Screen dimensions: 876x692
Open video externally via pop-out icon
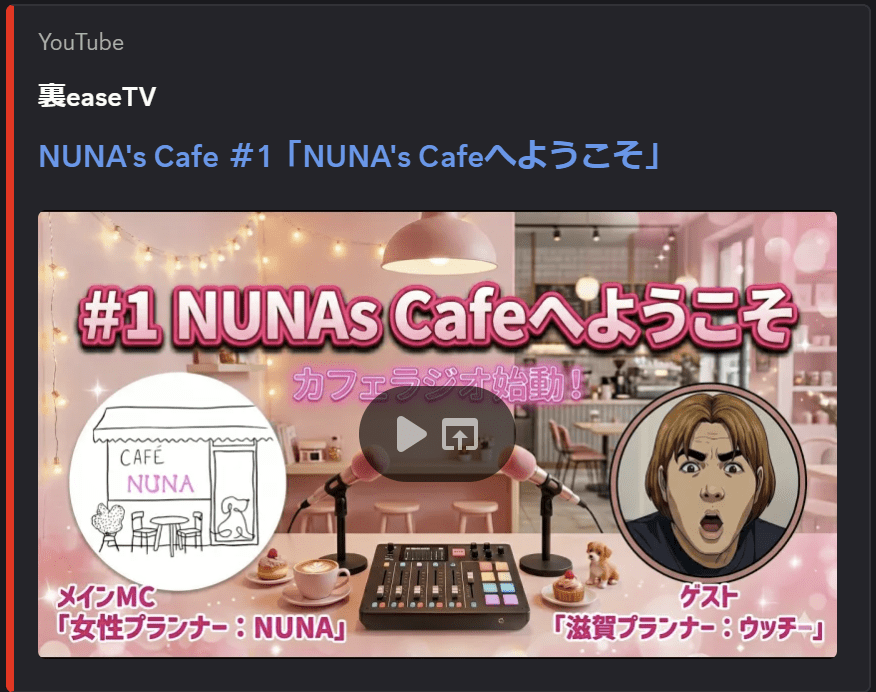[460, 434]
